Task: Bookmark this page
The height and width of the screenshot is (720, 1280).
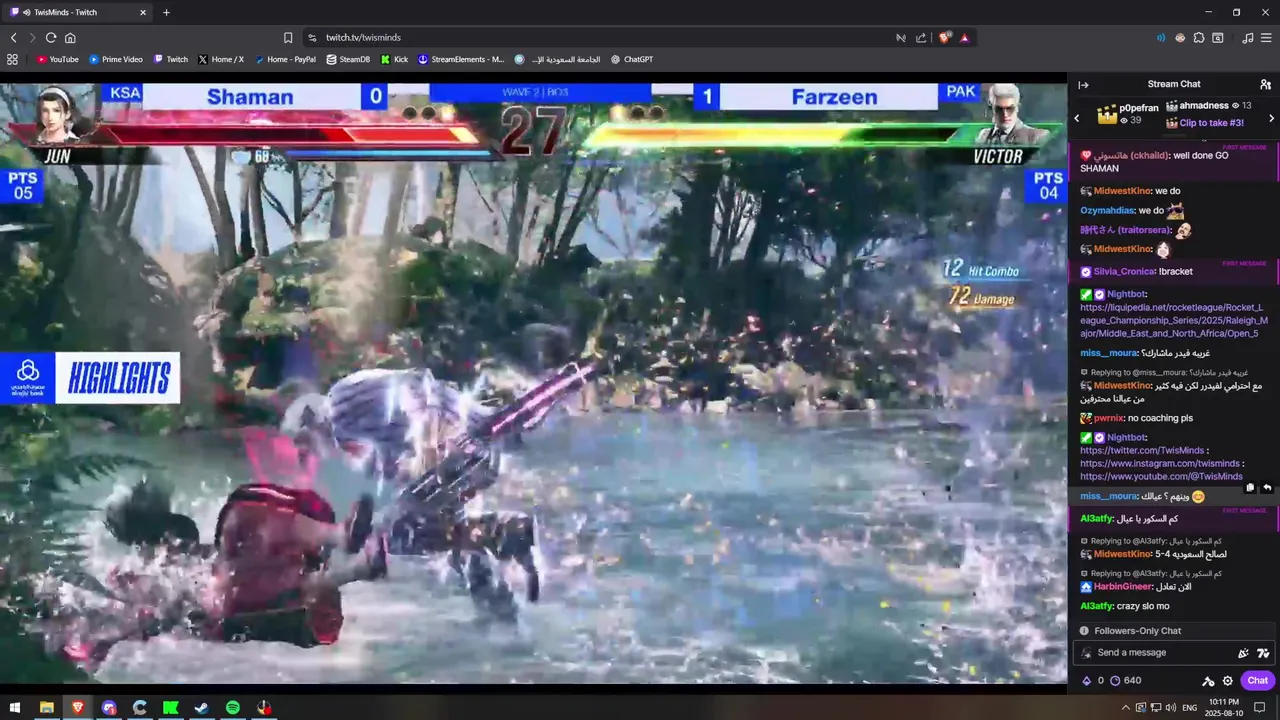Action: pos(288,38)
